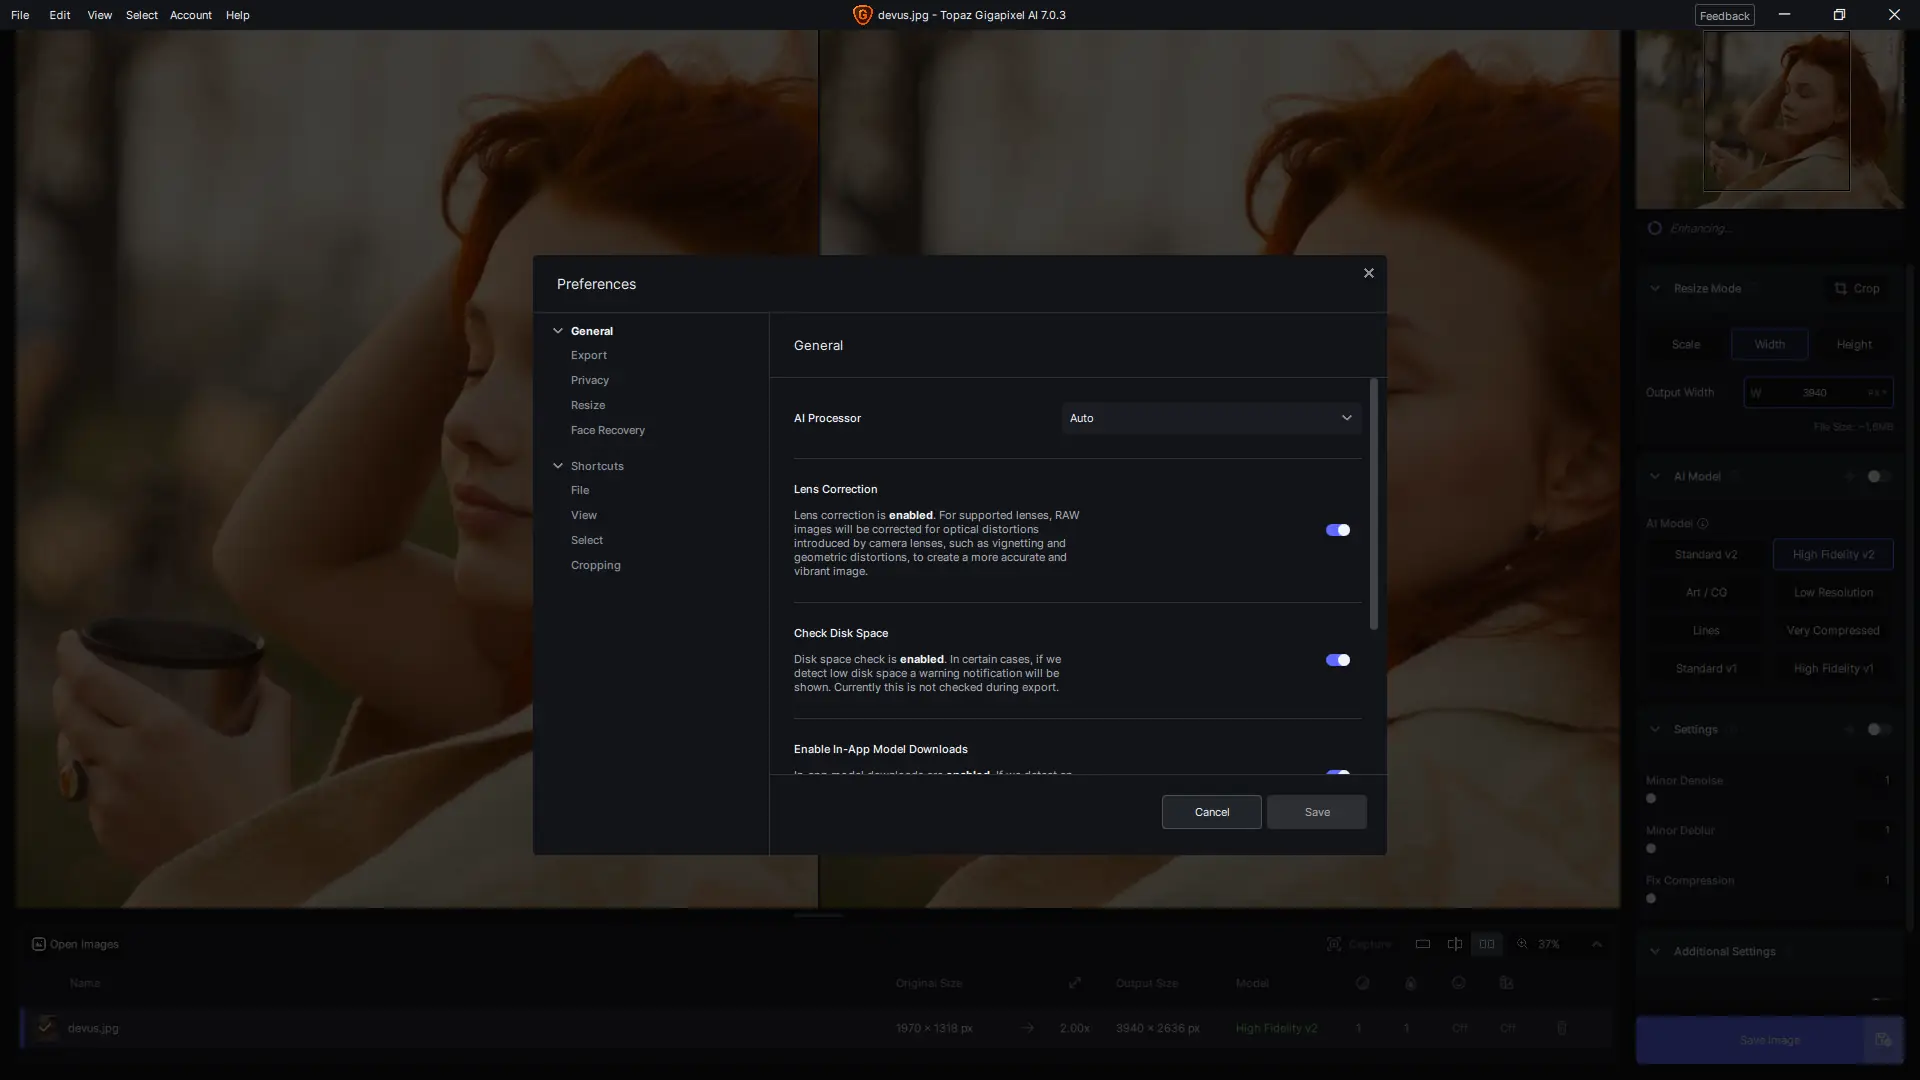This screenshot has width=1920, height=1080.
Task: Collapse the General tree section
Action: point(558,331)
